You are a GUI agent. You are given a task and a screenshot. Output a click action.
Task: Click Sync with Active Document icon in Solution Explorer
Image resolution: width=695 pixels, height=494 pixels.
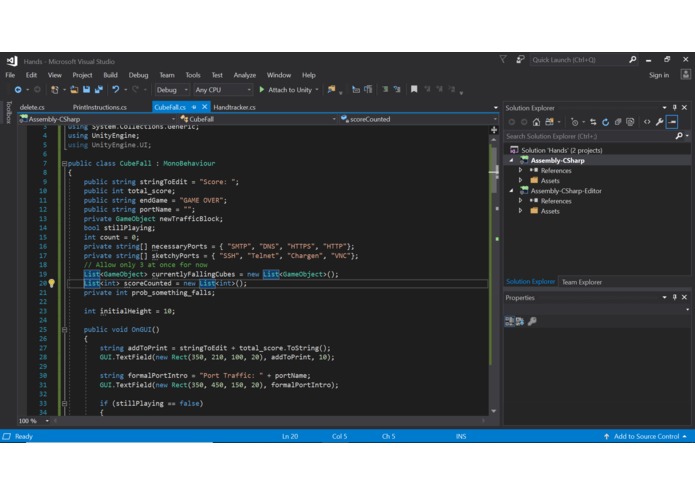pos(593,122)
